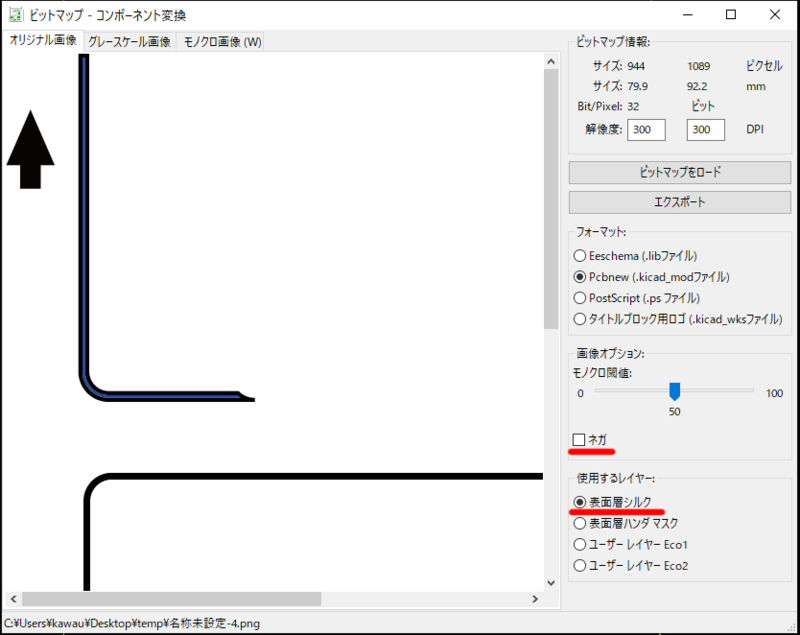The image size is (800, 635).
Task: Choose the PostScript (.psファイル) format
Action: click(x=580, y=298)
